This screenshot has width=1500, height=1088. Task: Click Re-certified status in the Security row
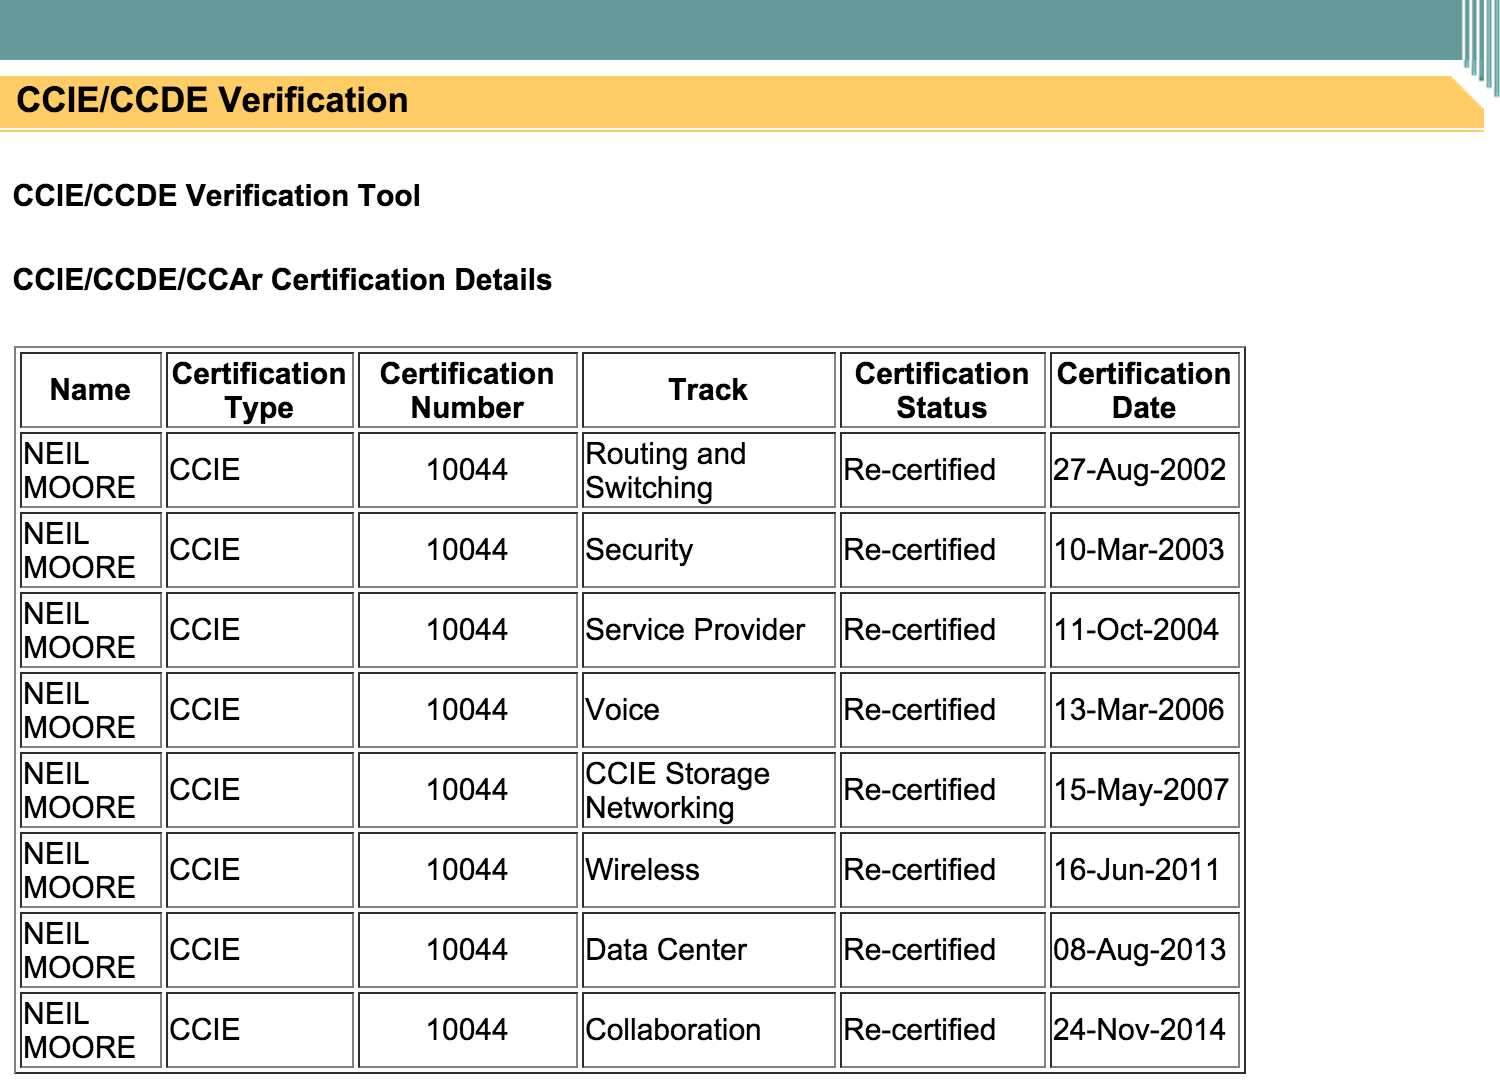[x=920, y=550]
